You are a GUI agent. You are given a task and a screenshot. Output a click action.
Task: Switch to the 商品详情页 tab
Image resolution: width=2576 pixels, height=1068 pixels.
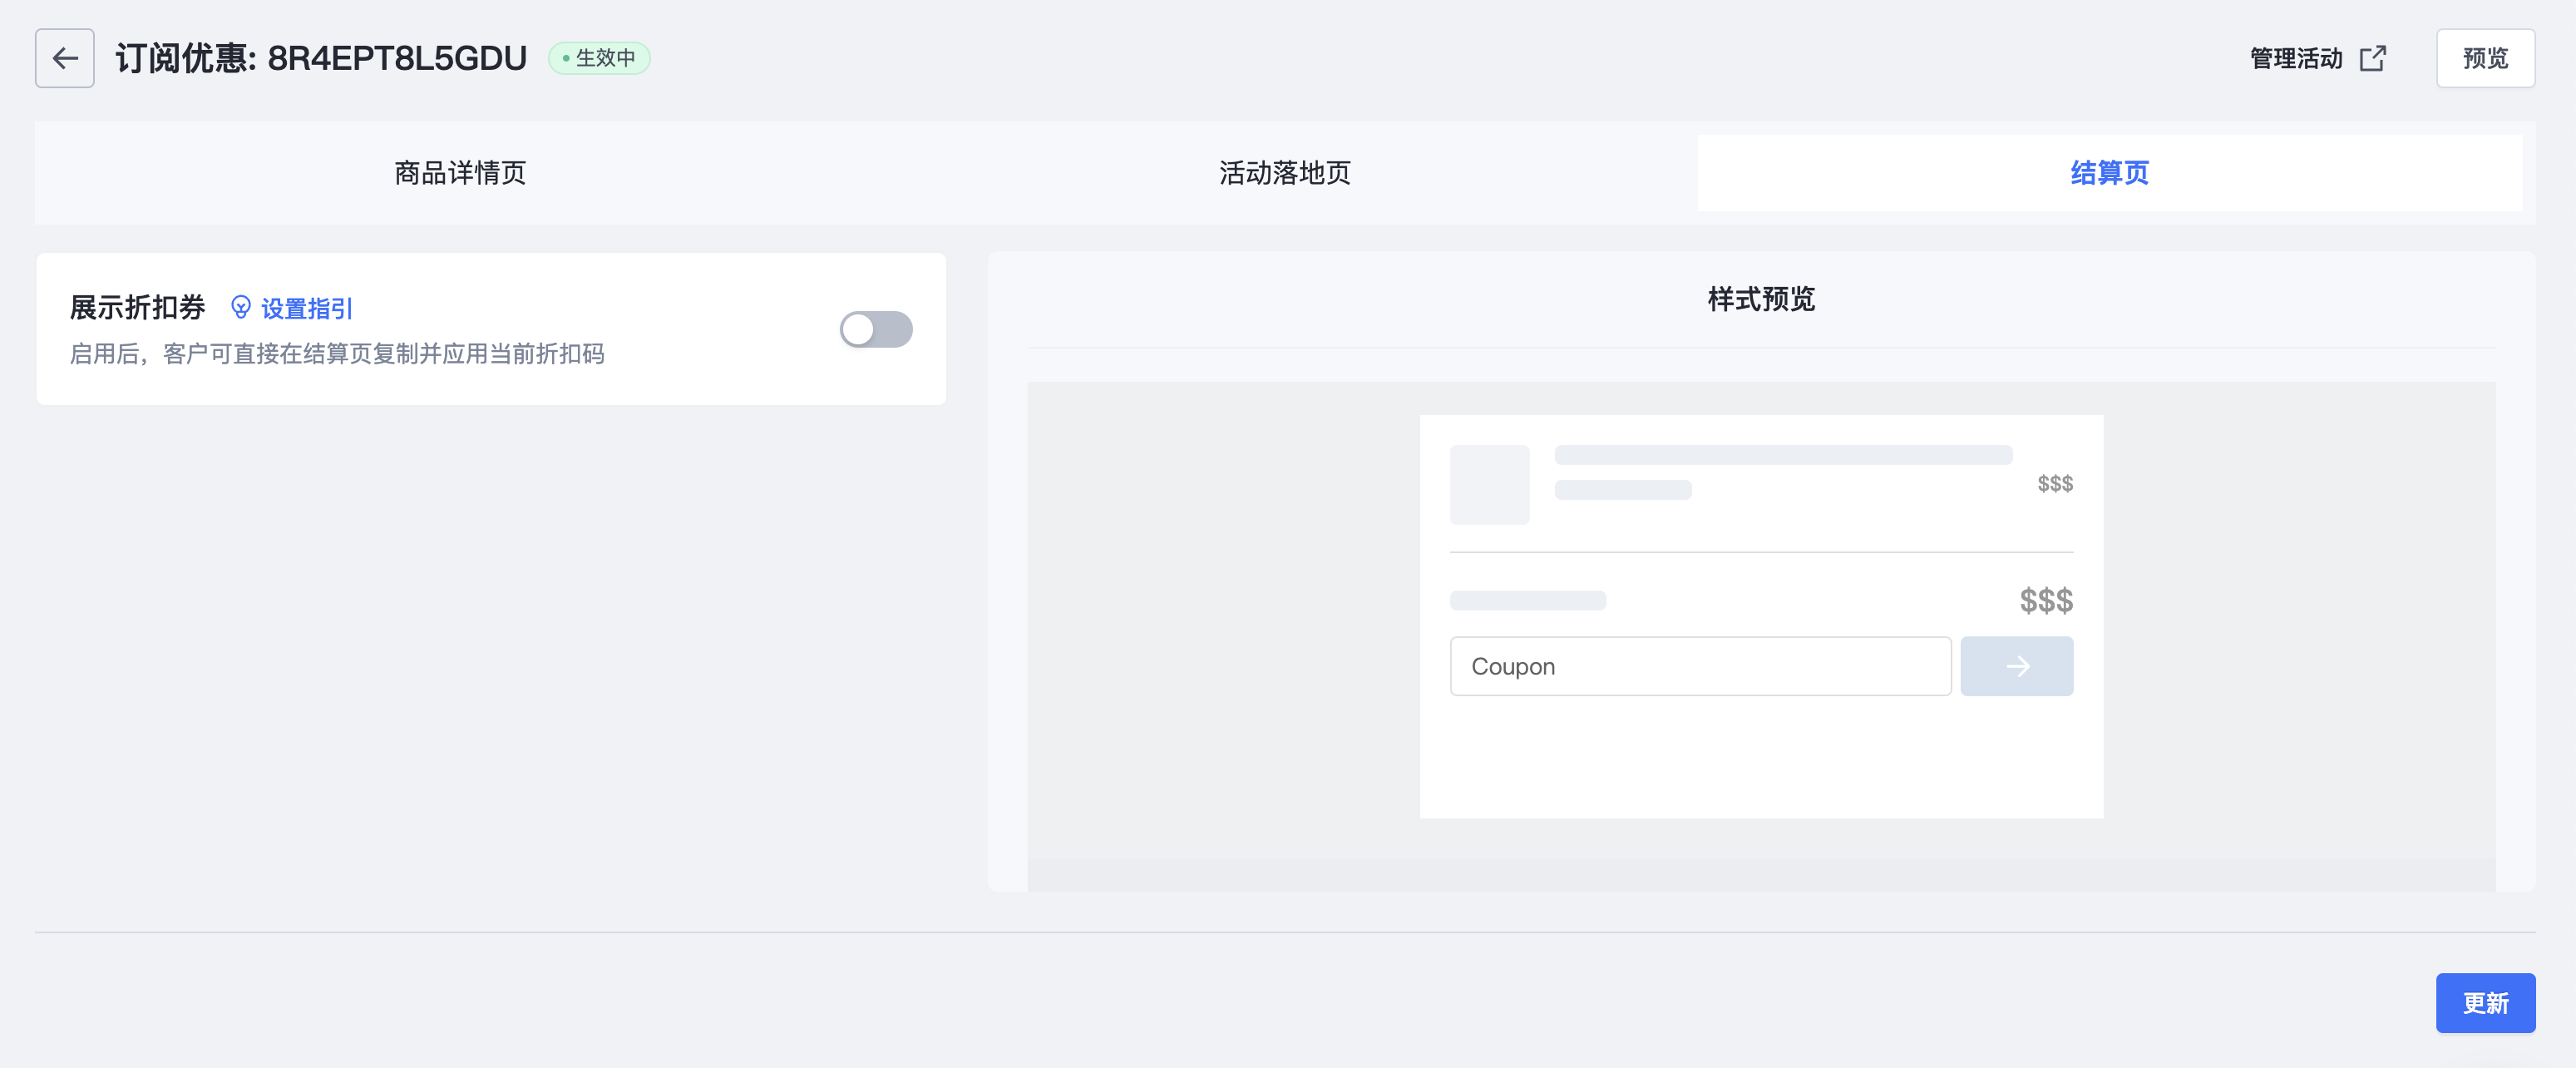click(x=459, y=173)
